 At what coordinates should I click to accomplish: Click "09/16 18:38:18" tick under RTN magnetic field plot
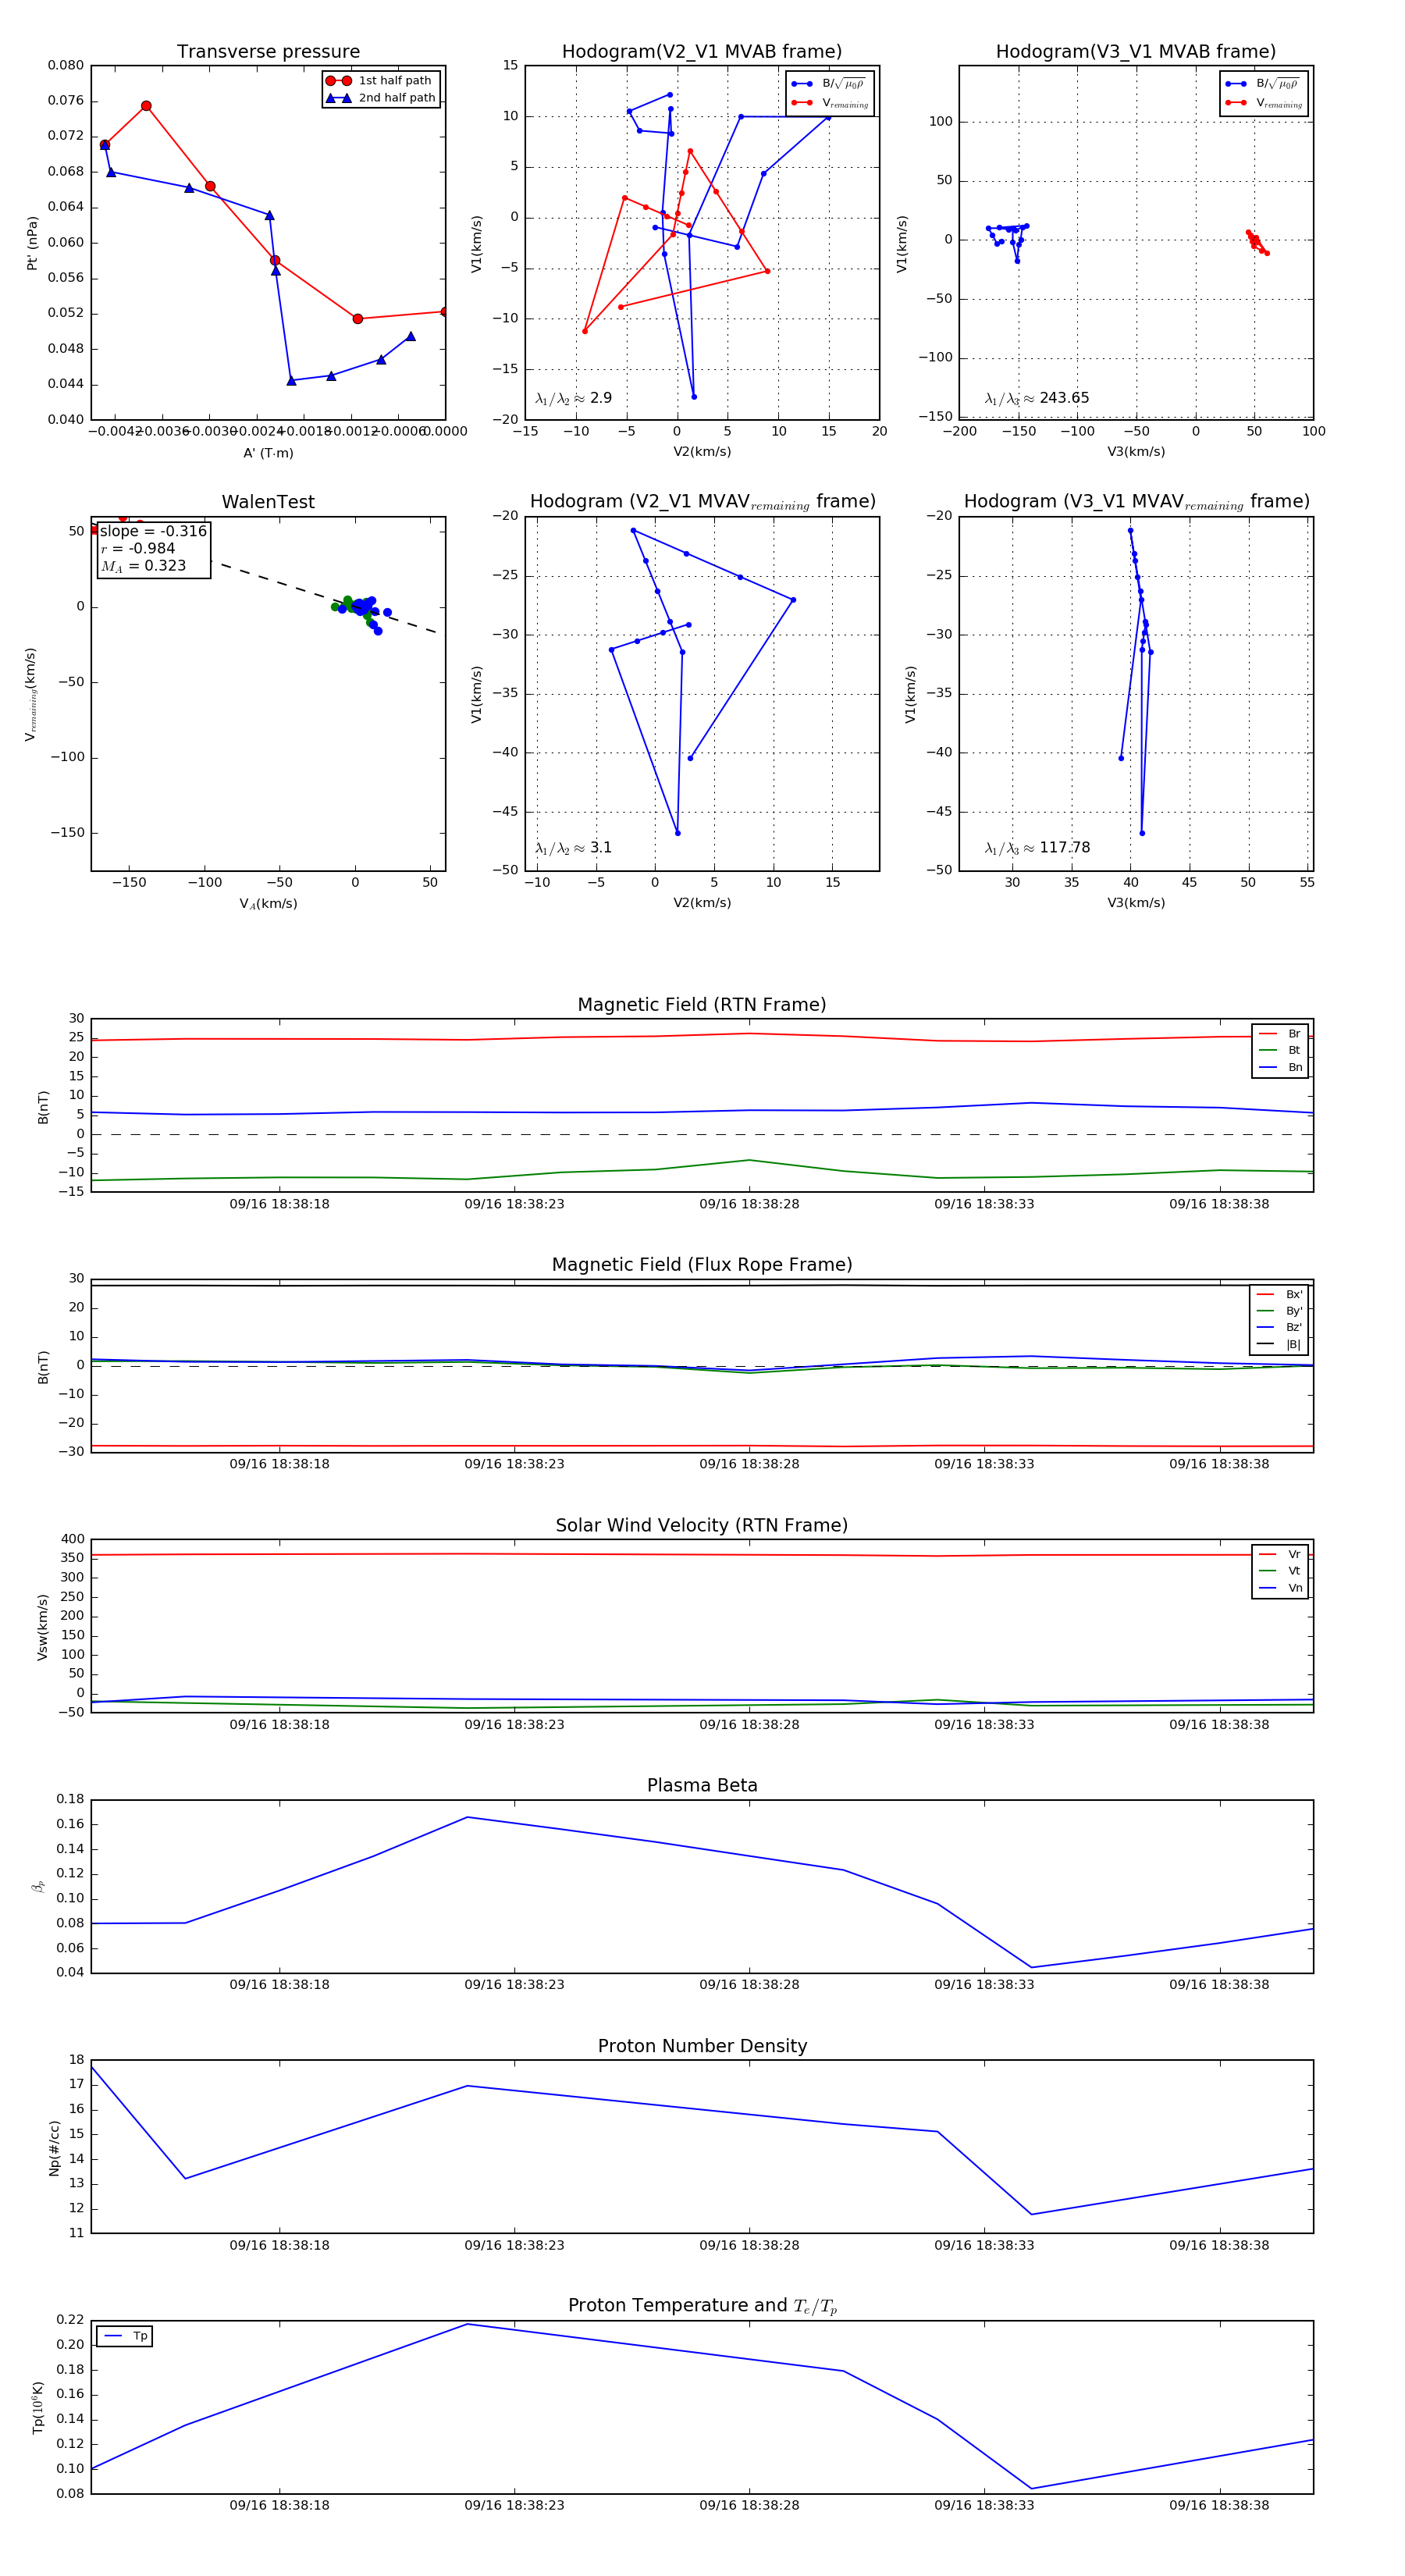point(279,1205)
